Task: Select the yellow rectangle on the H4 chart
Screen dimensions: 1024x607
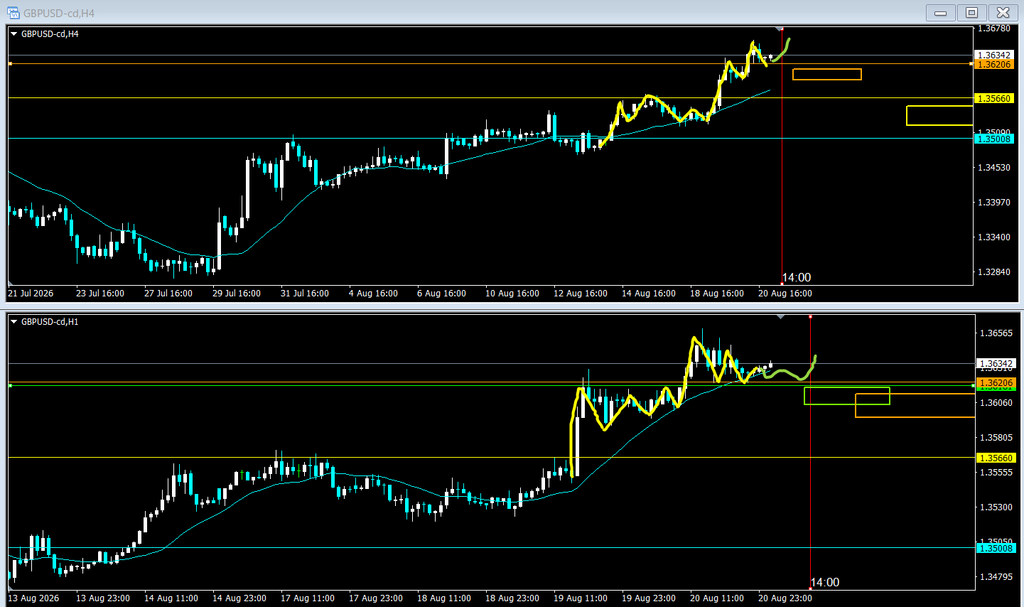Action: 940,115
